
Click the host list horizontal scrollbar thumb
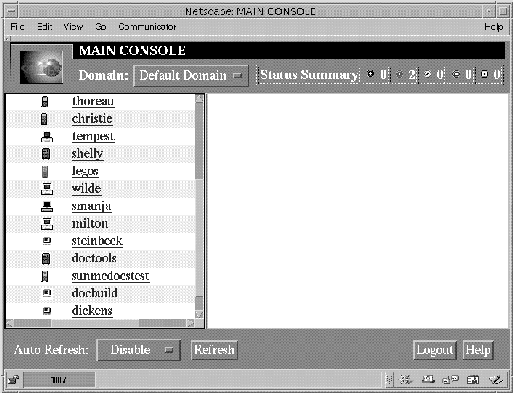95,323
